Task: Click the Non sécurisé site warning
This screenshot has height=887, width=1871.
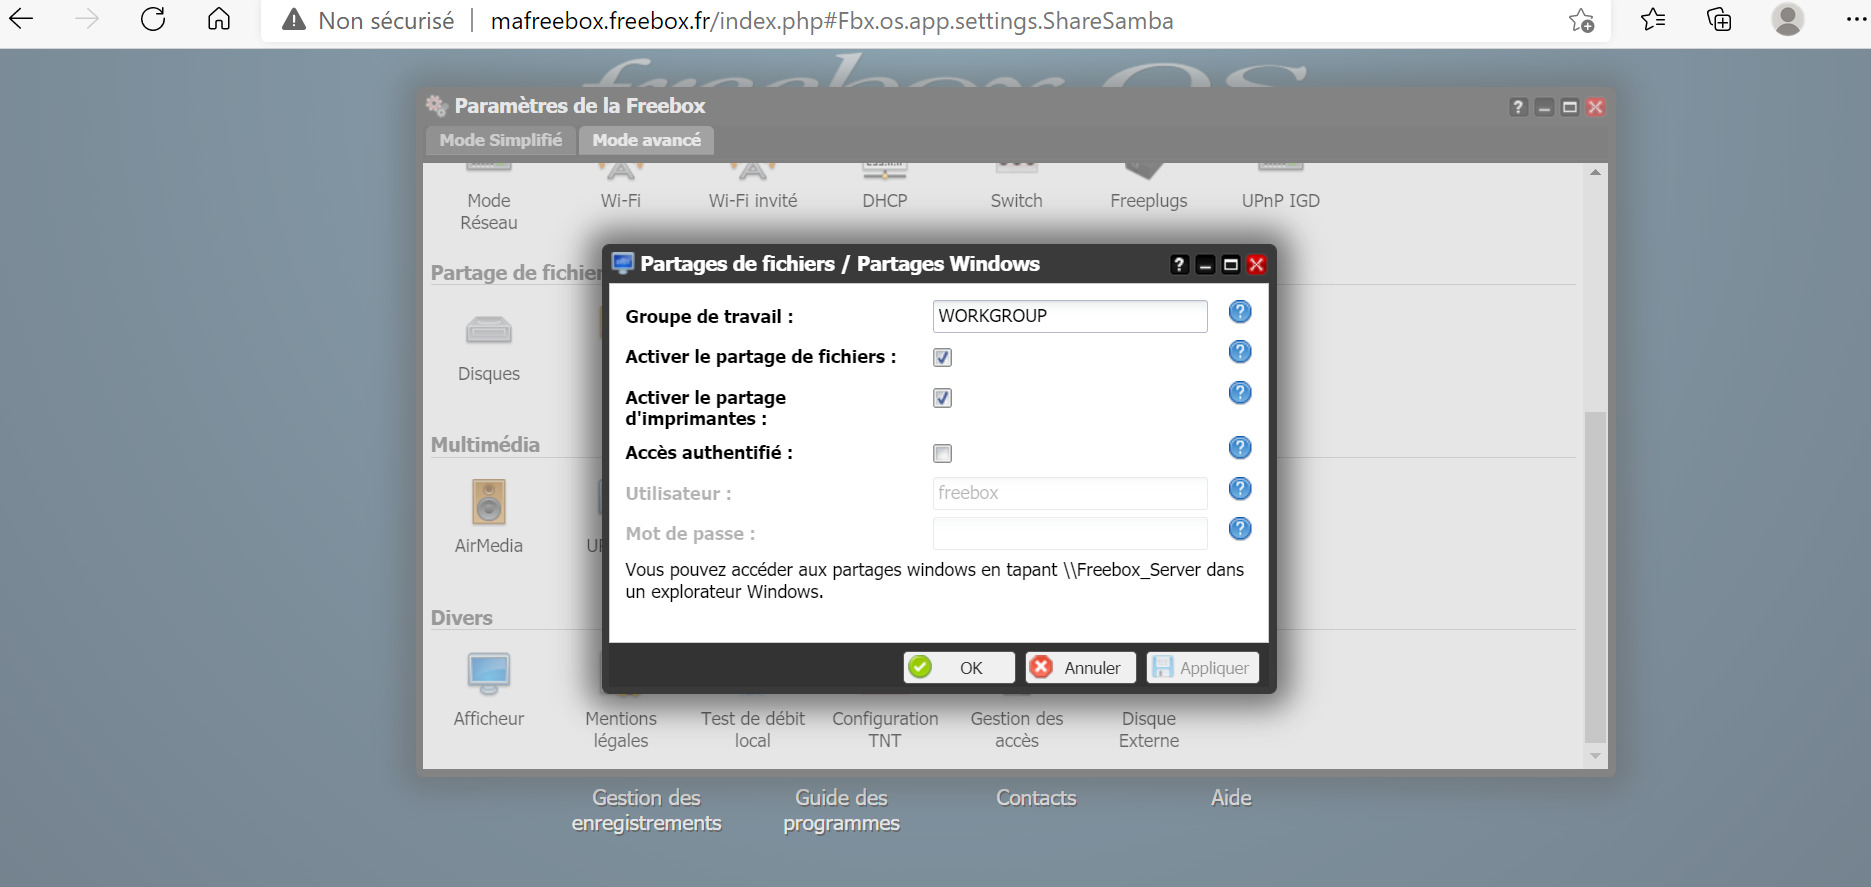Action: (368, 21)
